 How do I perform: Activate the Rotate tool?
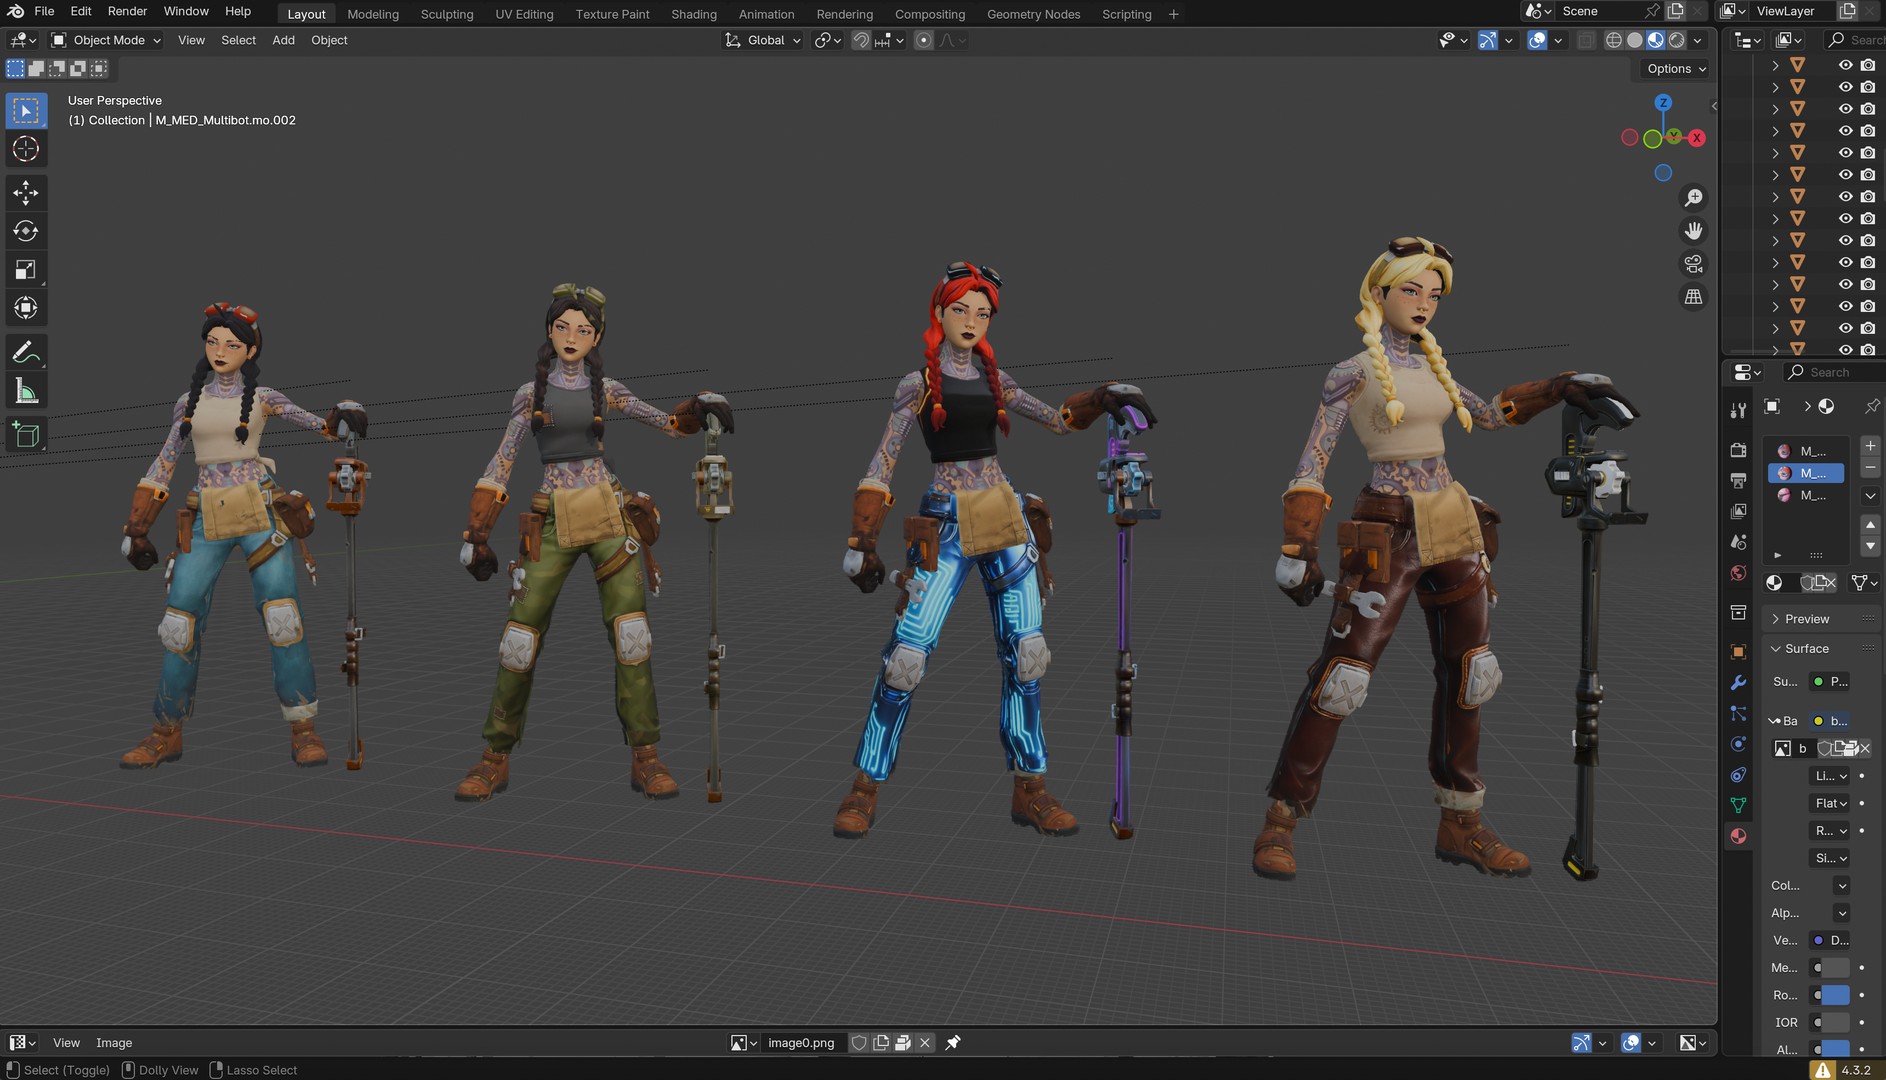[27, 230]
